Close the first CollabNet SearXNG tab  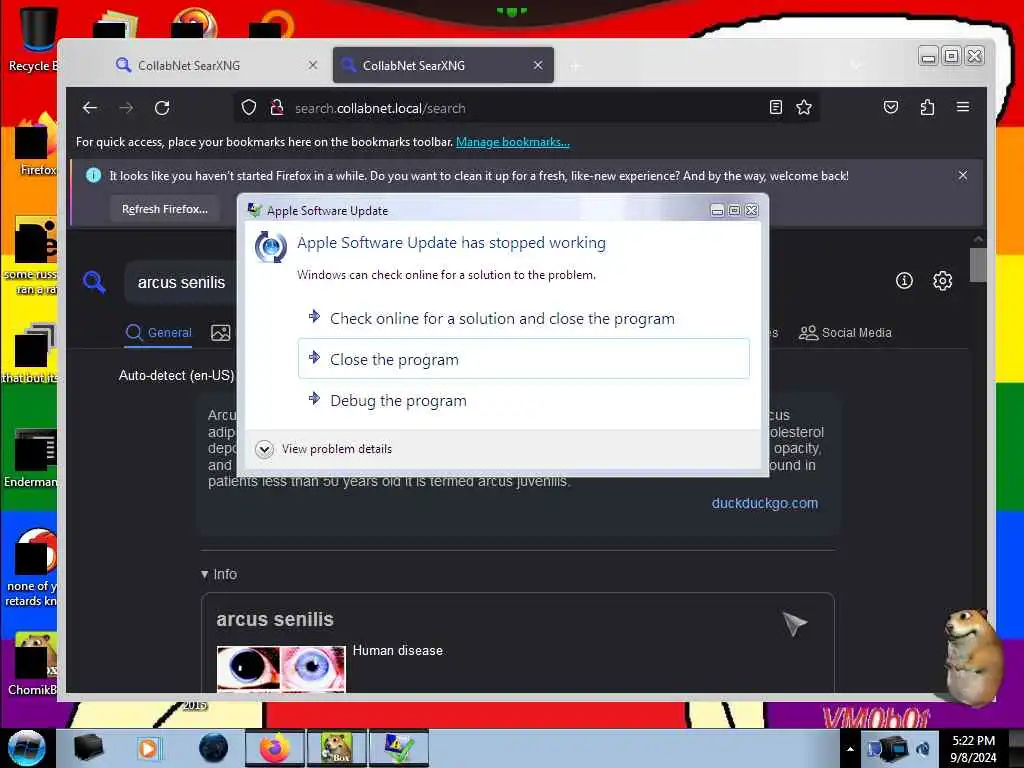[313, 65]
